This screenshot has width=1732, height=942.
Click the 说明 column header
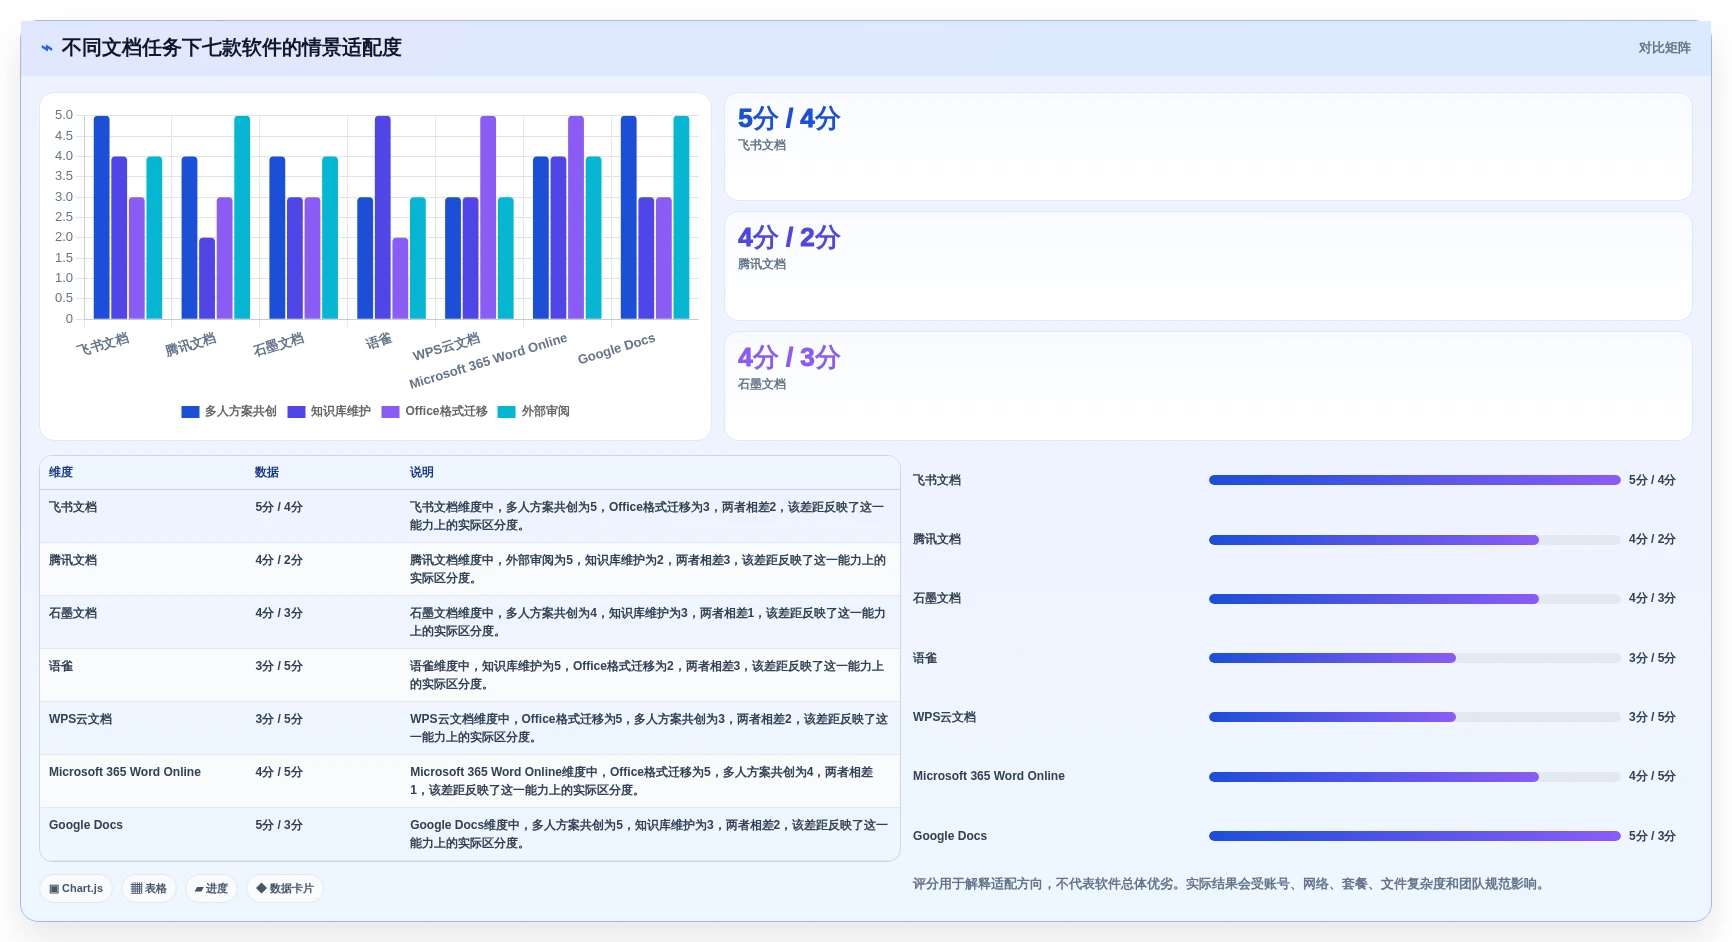(422, 472)
